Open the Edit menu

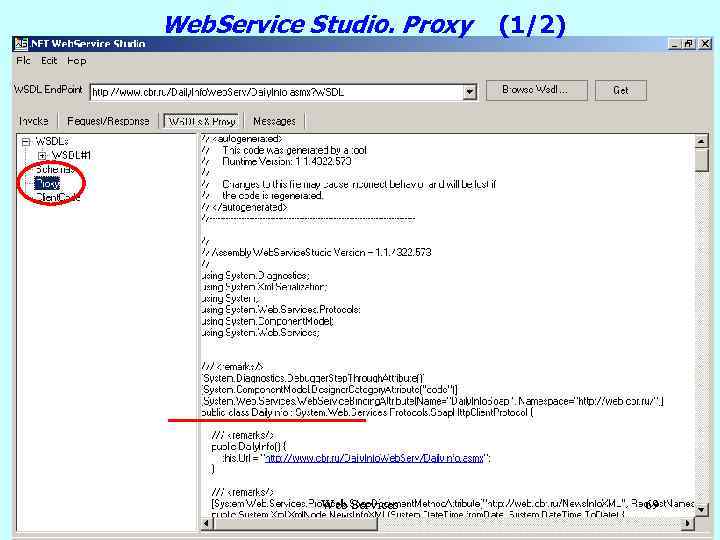[x=49, y=61]
